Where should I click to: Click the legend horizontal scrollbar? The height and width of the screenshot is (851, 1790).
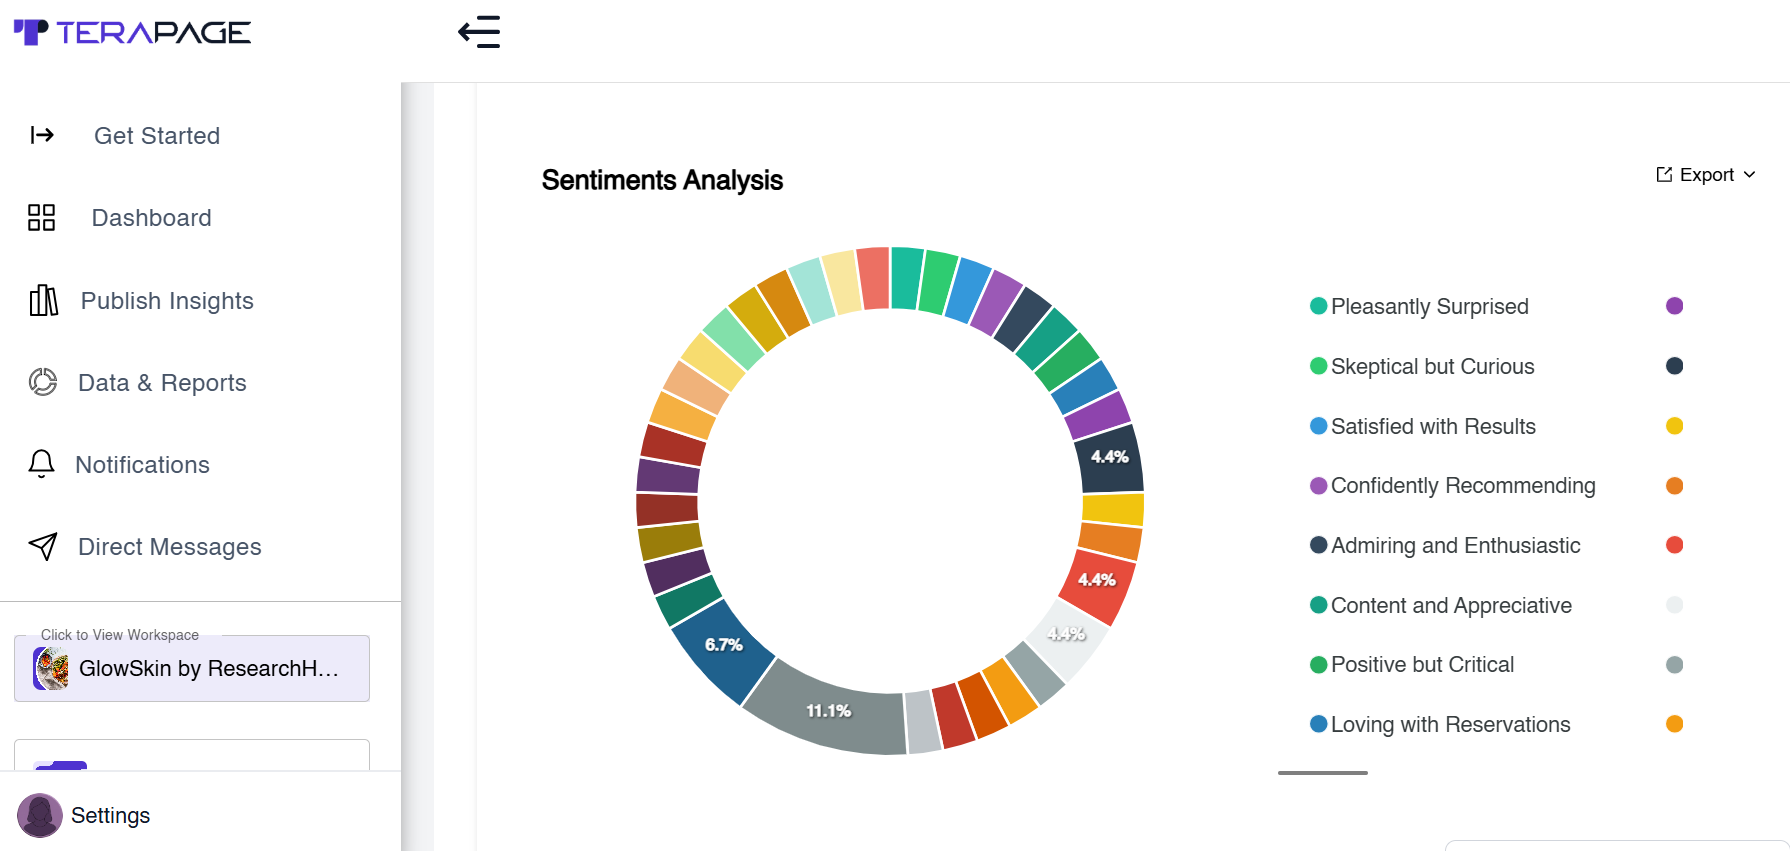[x=1322, y=773]
